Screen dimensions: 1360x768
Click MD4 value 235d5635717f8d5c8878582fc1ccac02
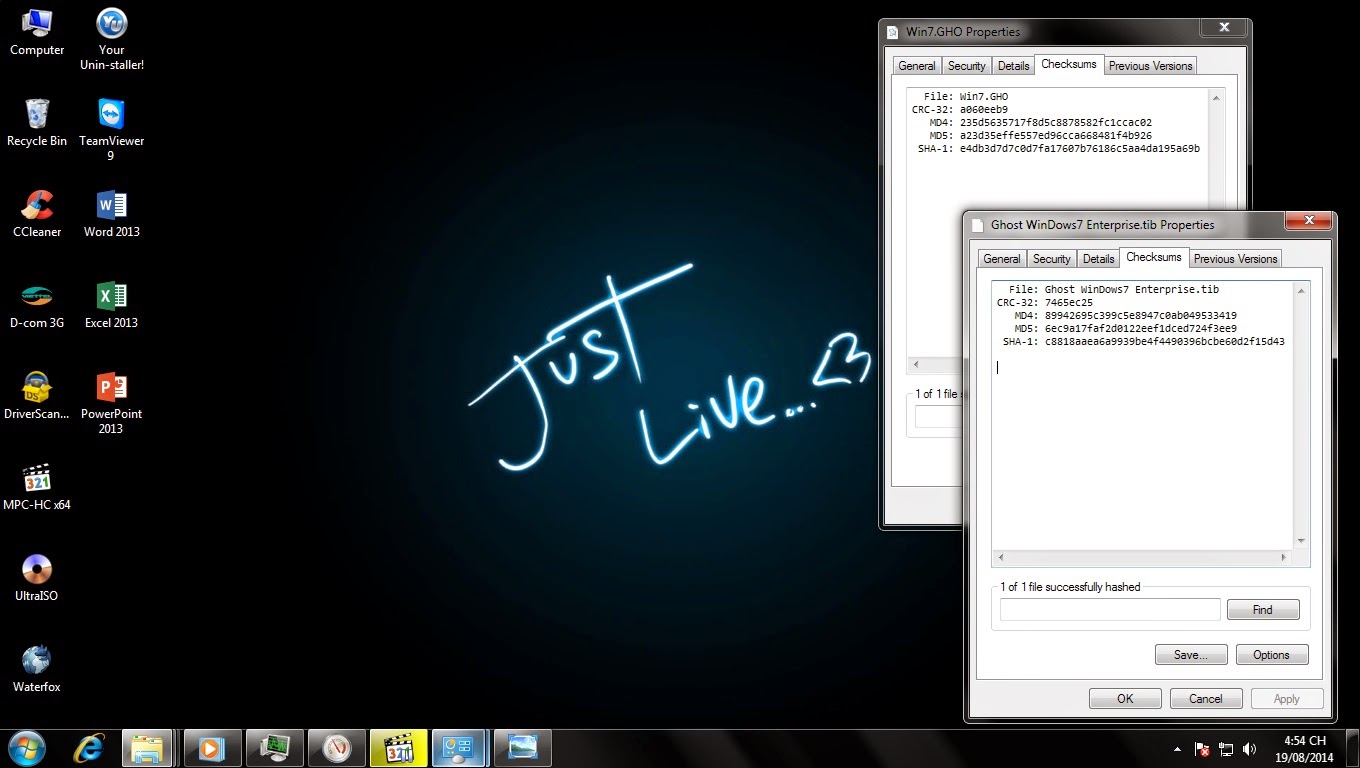(x=1056, y=123)
